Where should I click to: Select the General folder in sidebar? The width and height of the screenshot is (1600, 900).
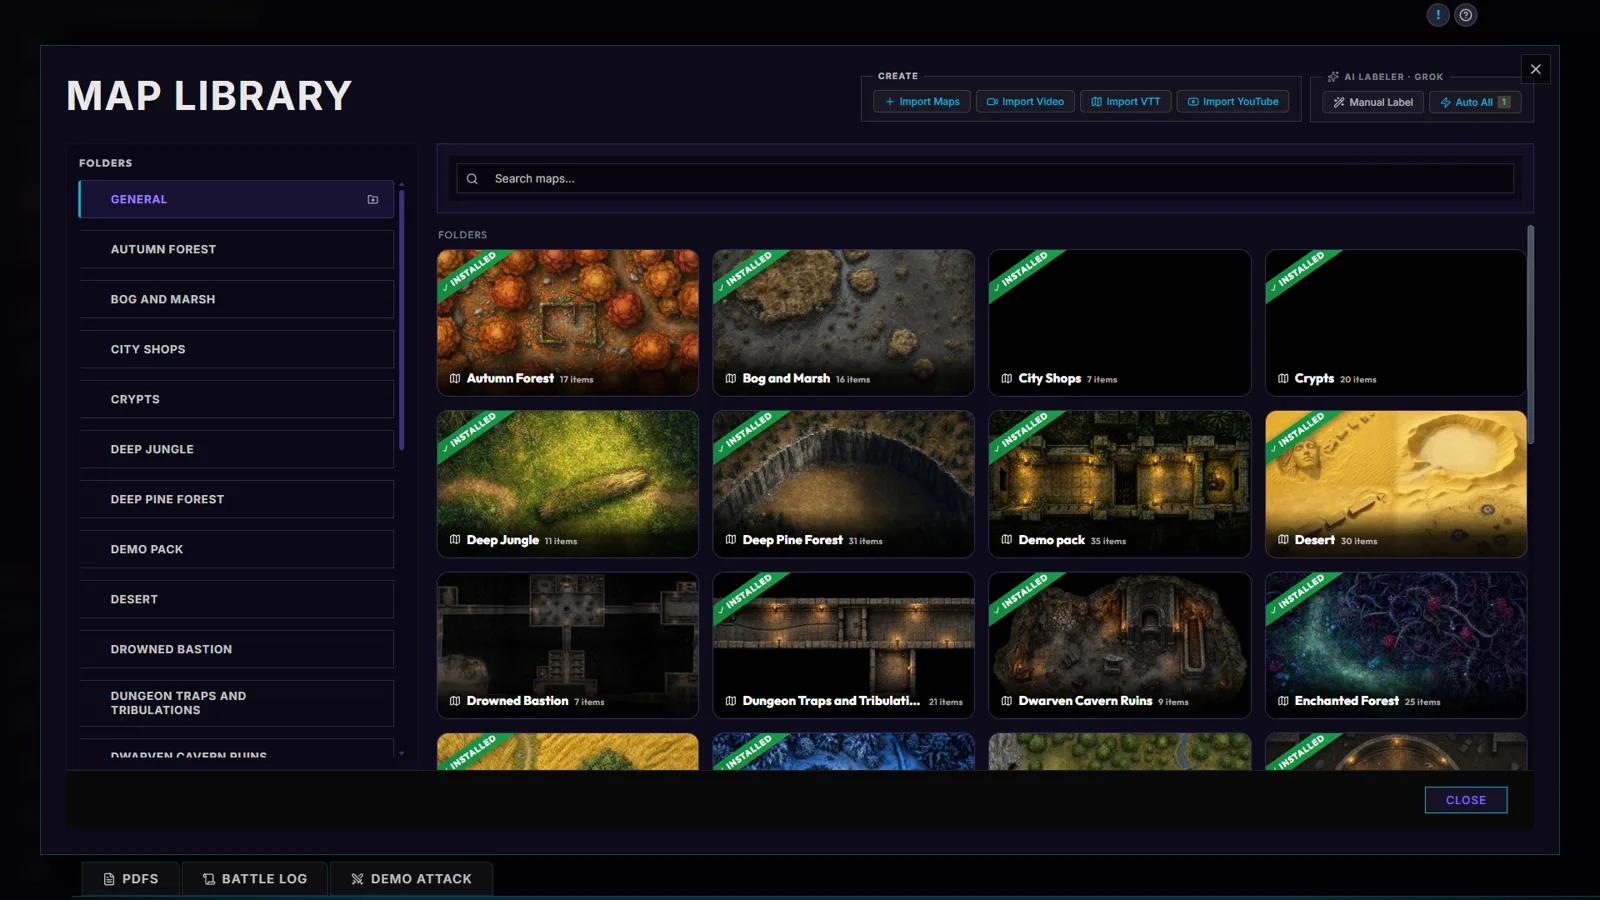(236, 199)
